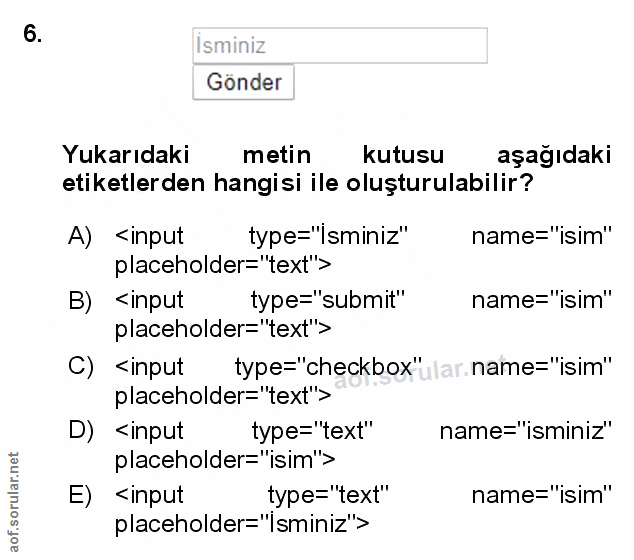Screen dimensions: 634x560
Task: Click name="isim" text in option B
Action: tap(541, 300)
